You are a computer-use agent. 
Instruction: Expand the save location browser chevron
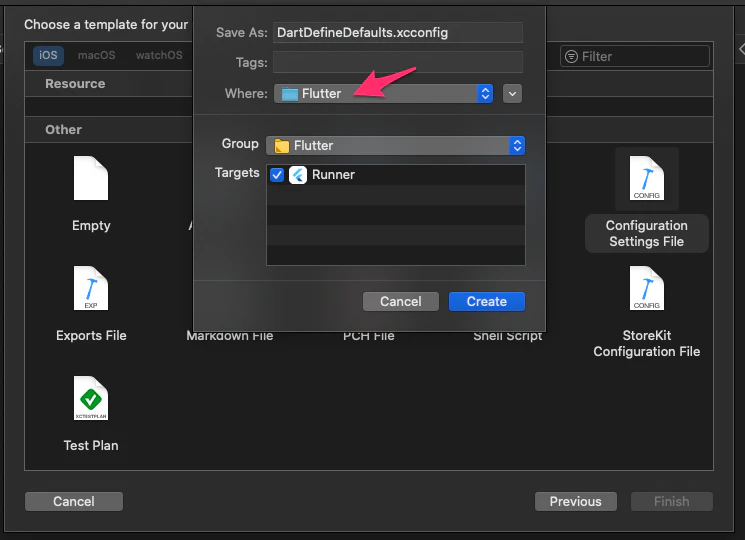[x=512, y=94]
